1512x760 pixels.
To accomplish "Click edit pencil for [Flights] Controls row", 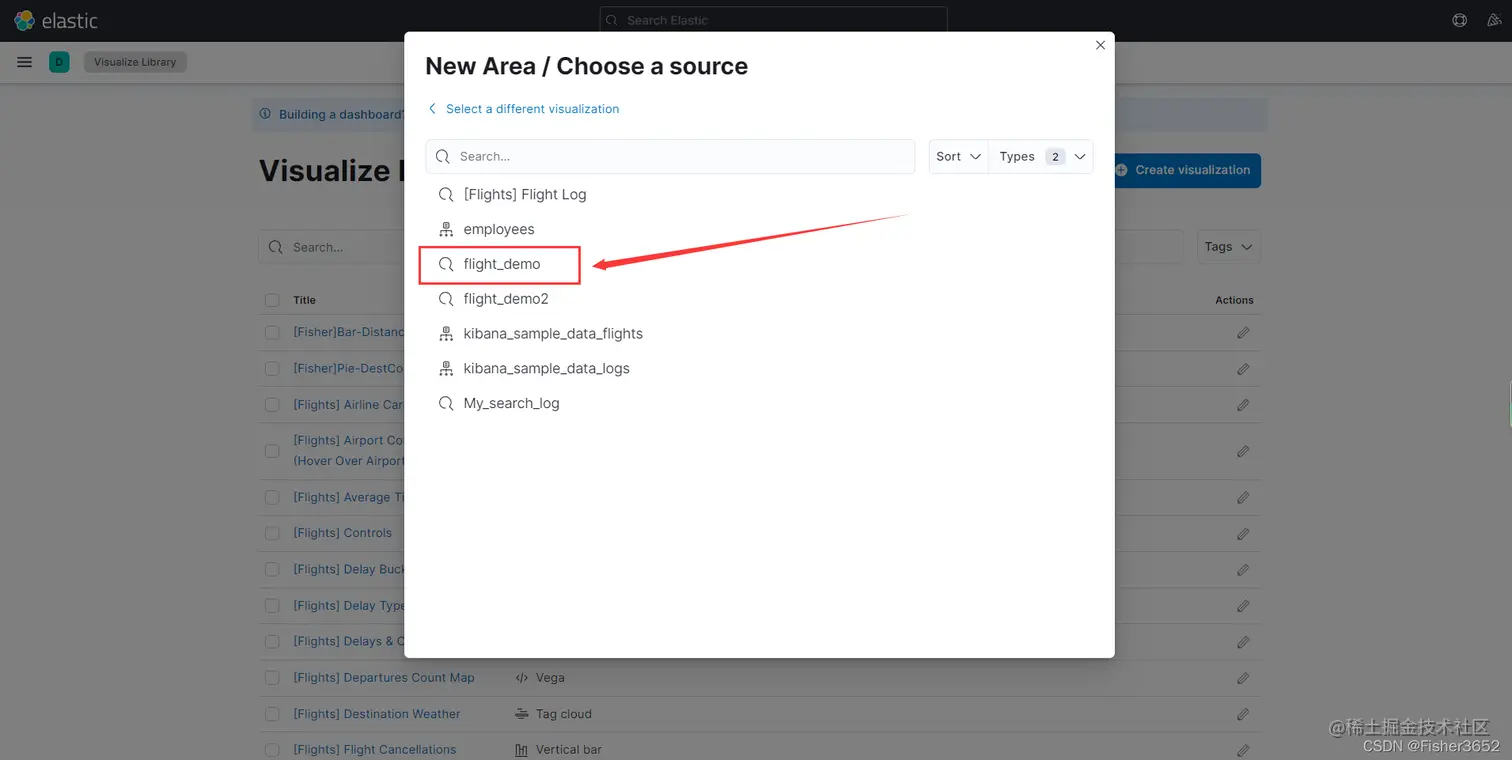I will click(1243, 533).
